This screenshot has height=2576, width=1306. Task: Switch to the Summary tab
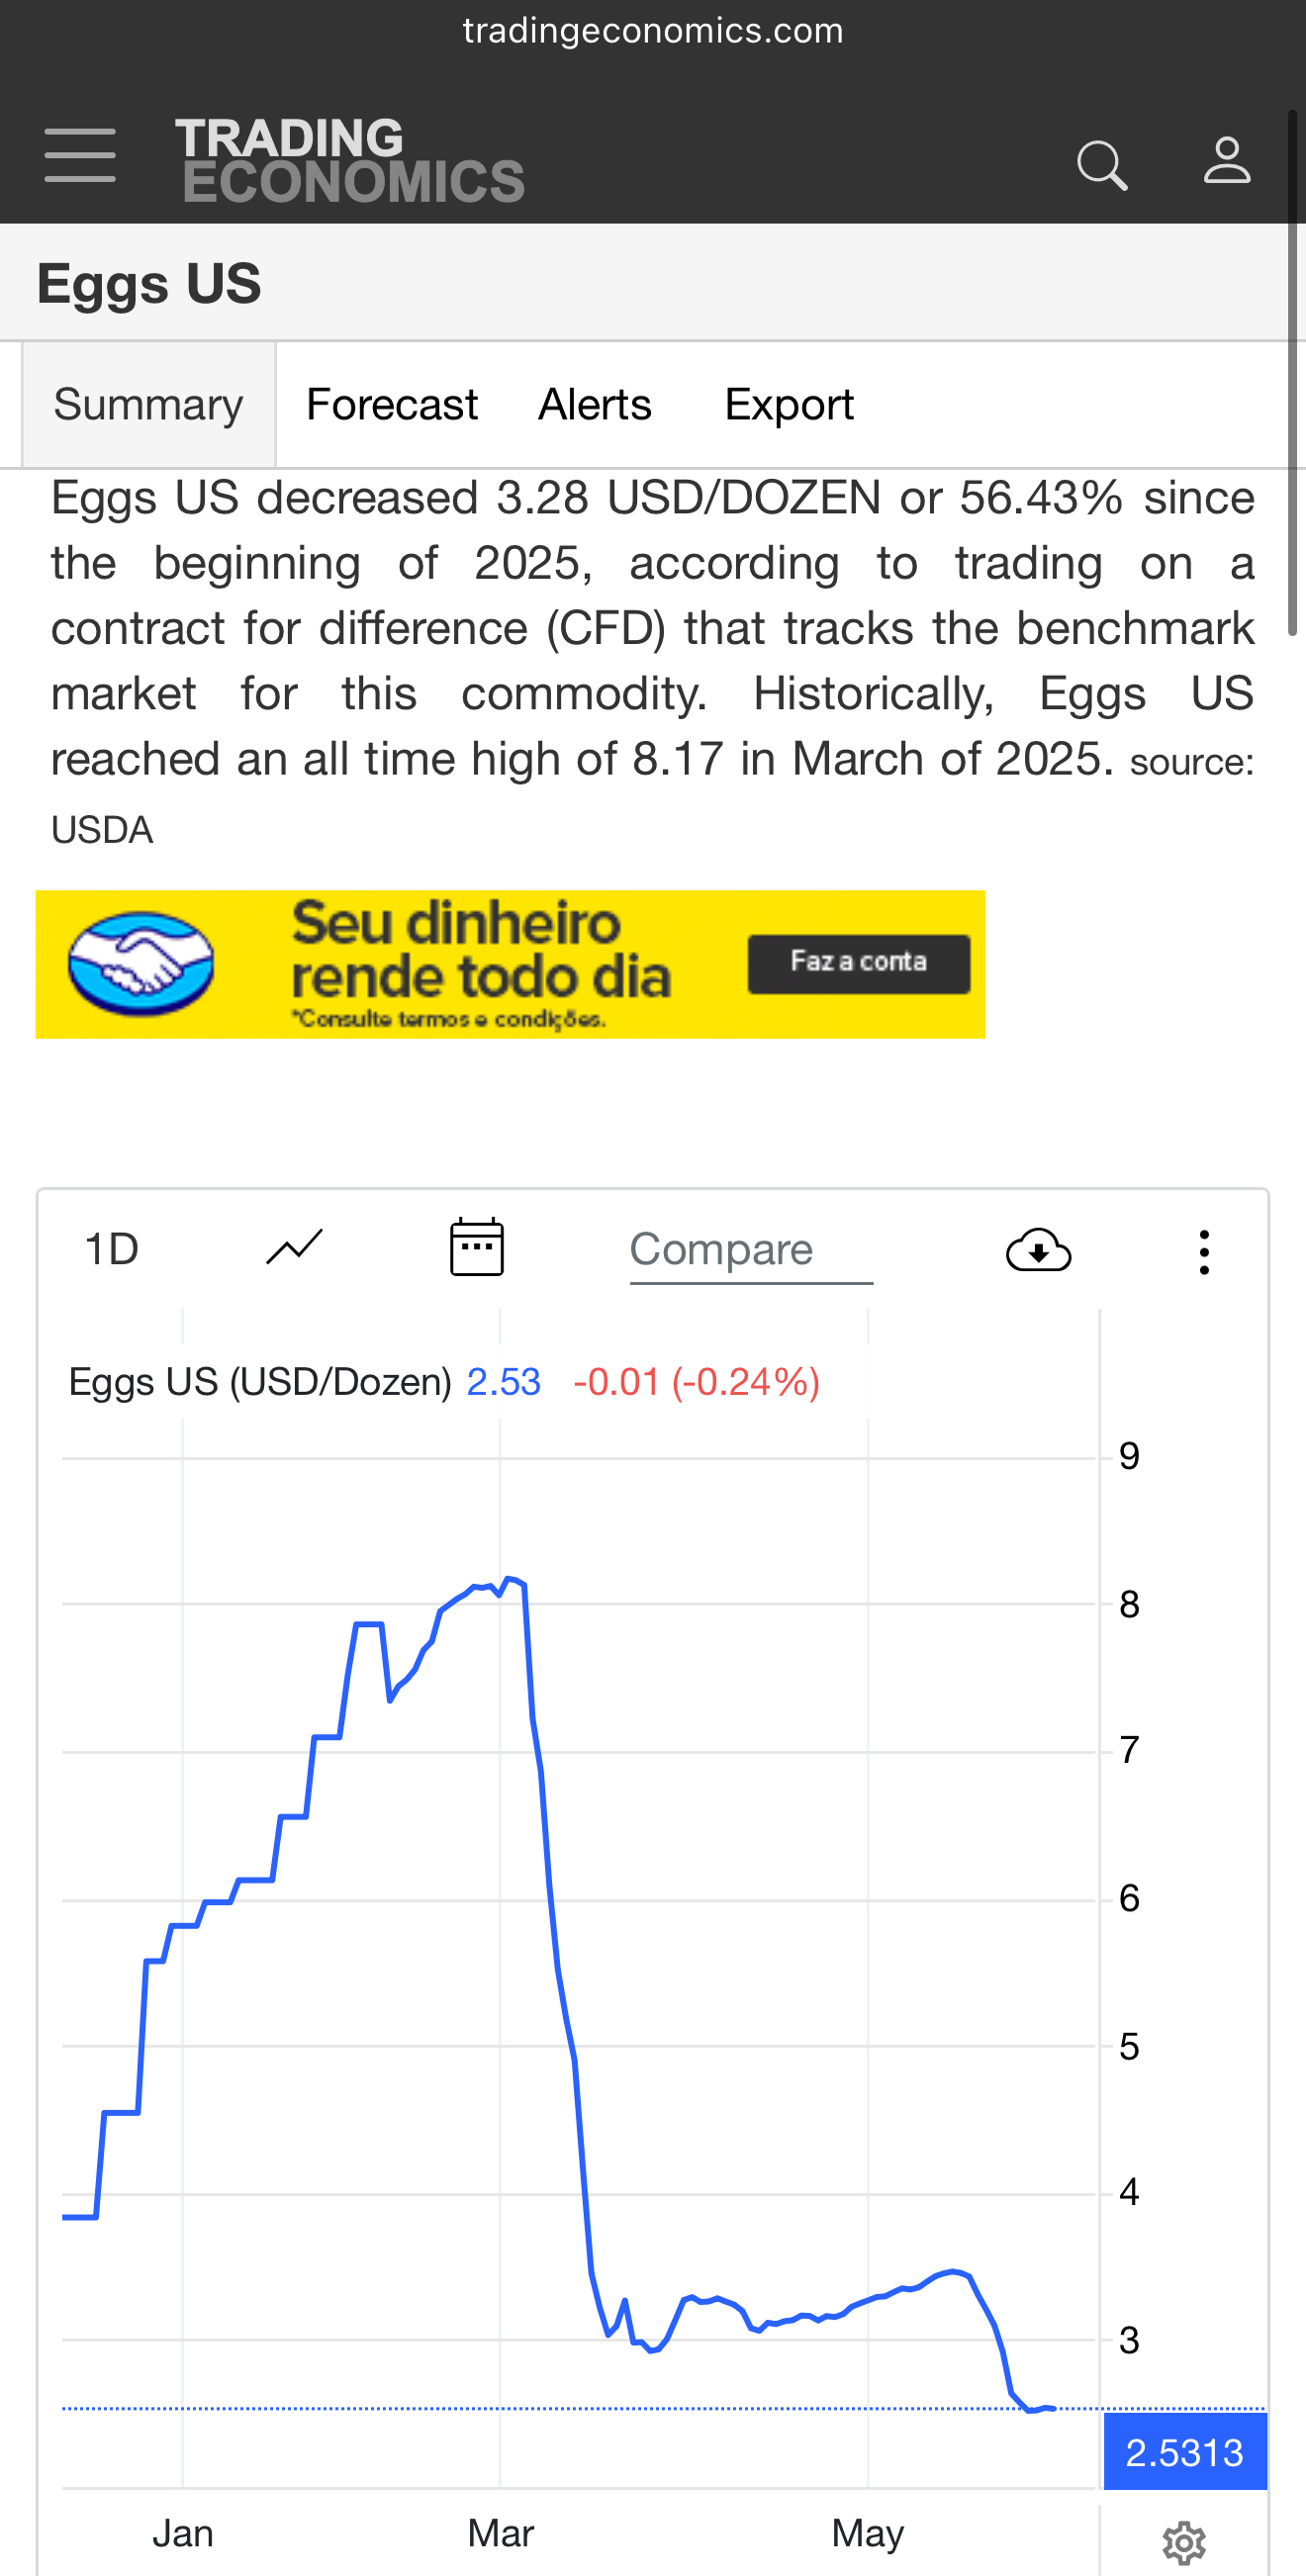[148, 405]
